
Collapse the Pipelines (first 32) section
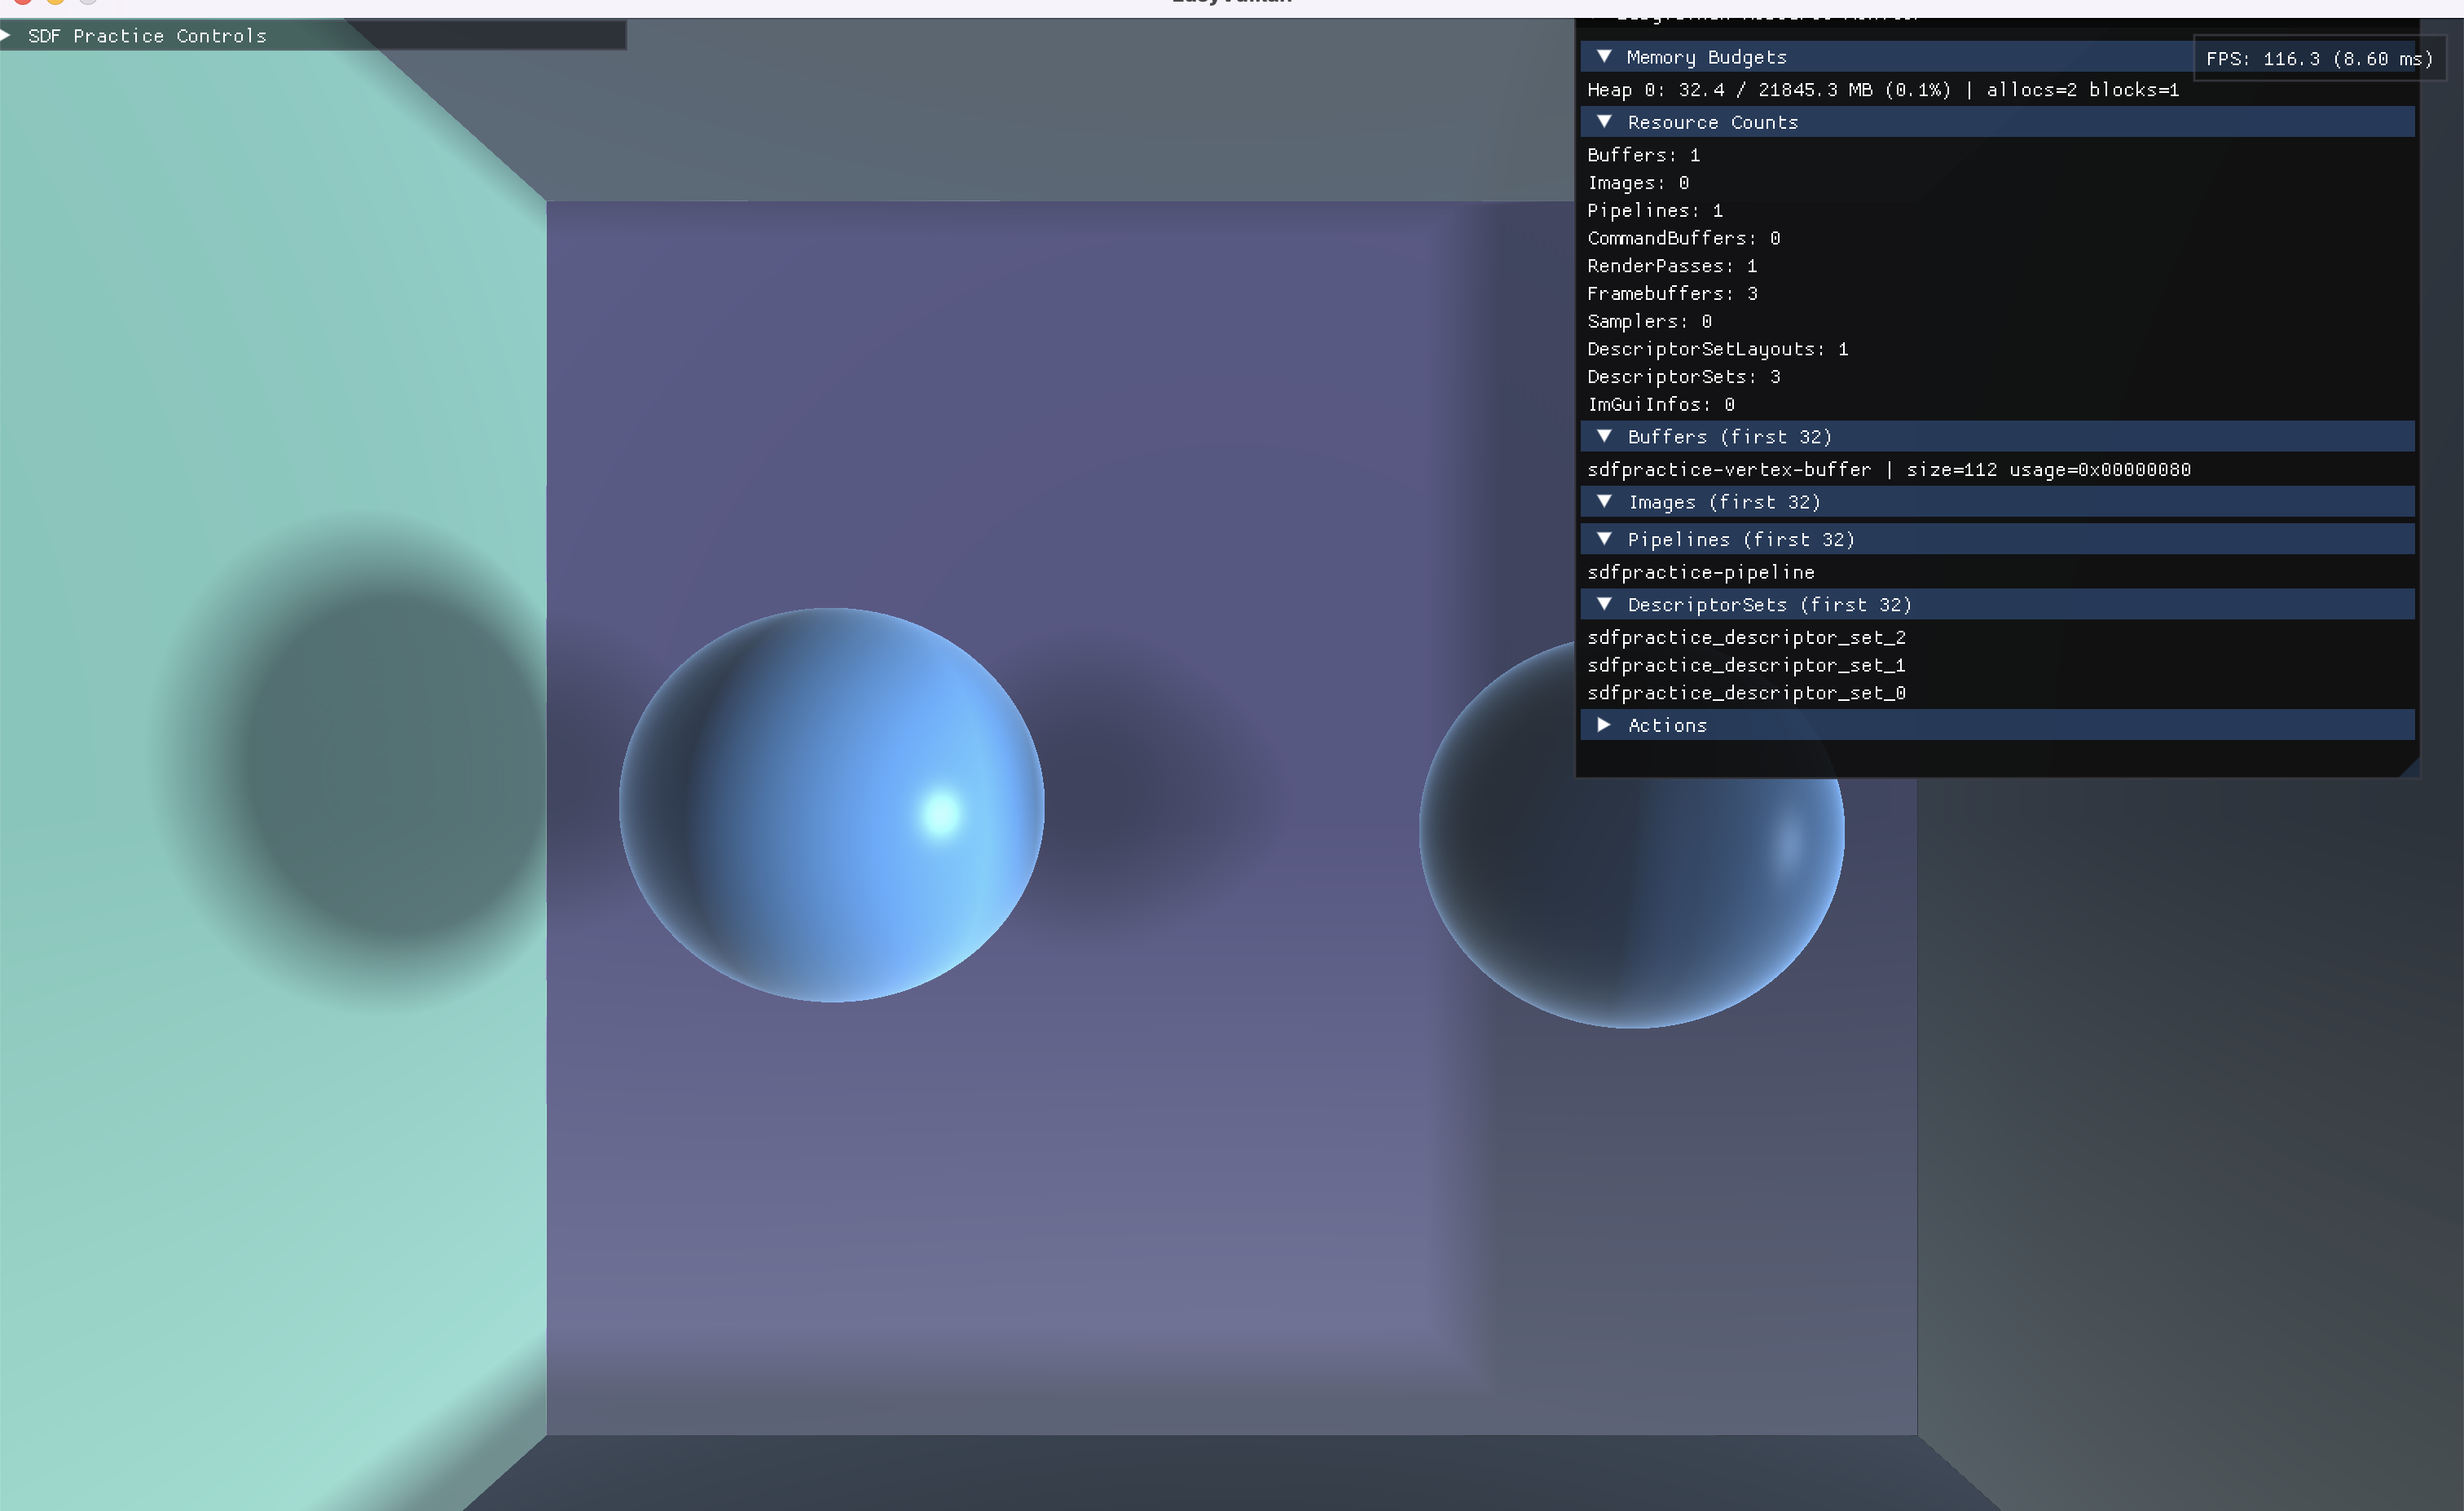coord(1997,540)
